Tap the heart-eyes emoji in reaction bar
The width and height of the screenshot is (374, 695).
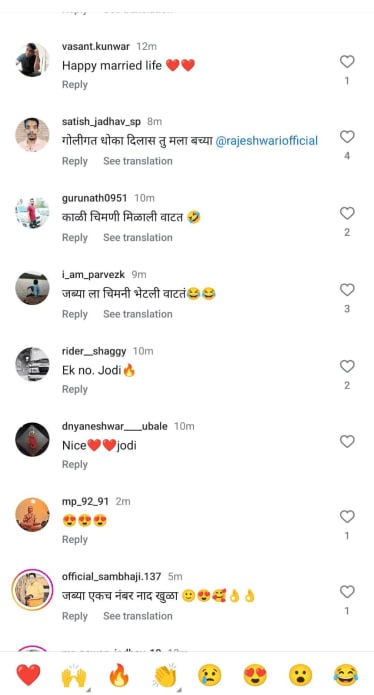(255, 675)
